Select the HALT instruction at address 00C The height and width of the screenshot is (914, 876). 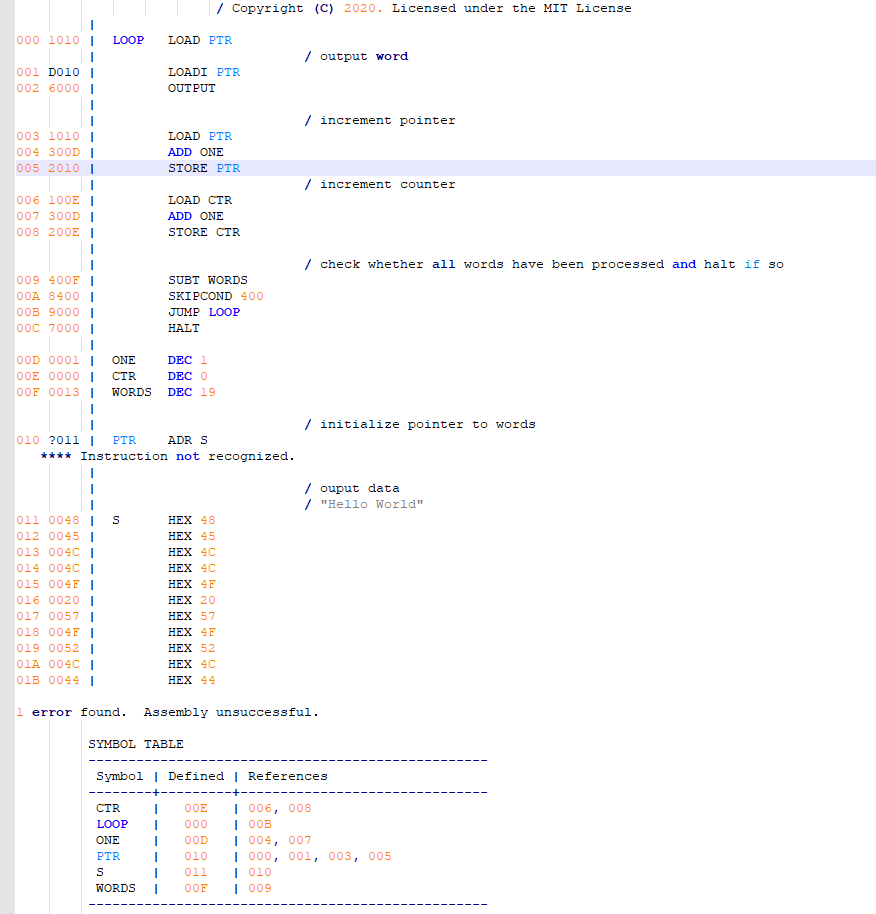183,328
